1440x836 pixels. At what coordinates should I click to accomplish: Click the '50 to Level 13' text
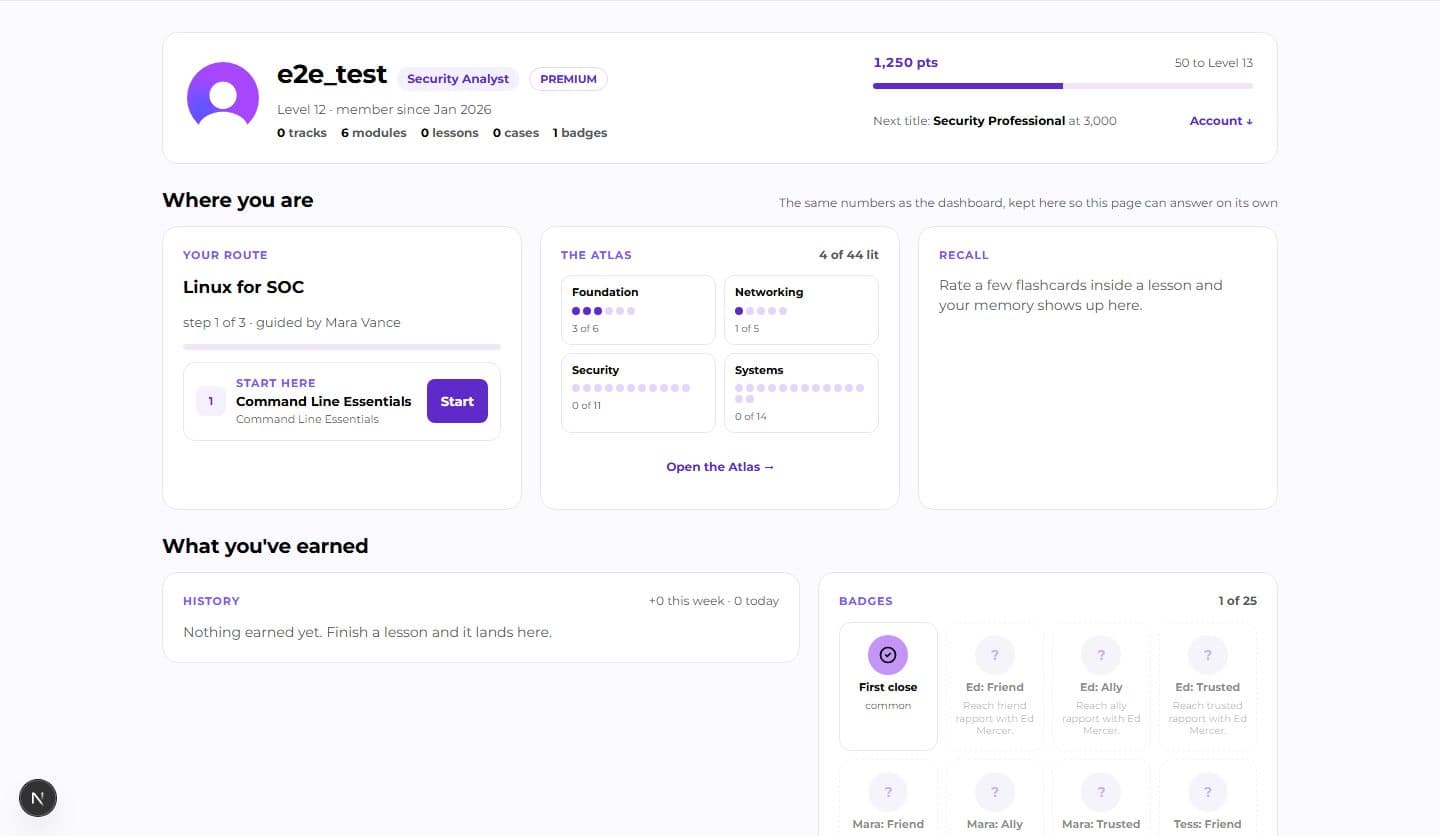(x=1214, y=63)
